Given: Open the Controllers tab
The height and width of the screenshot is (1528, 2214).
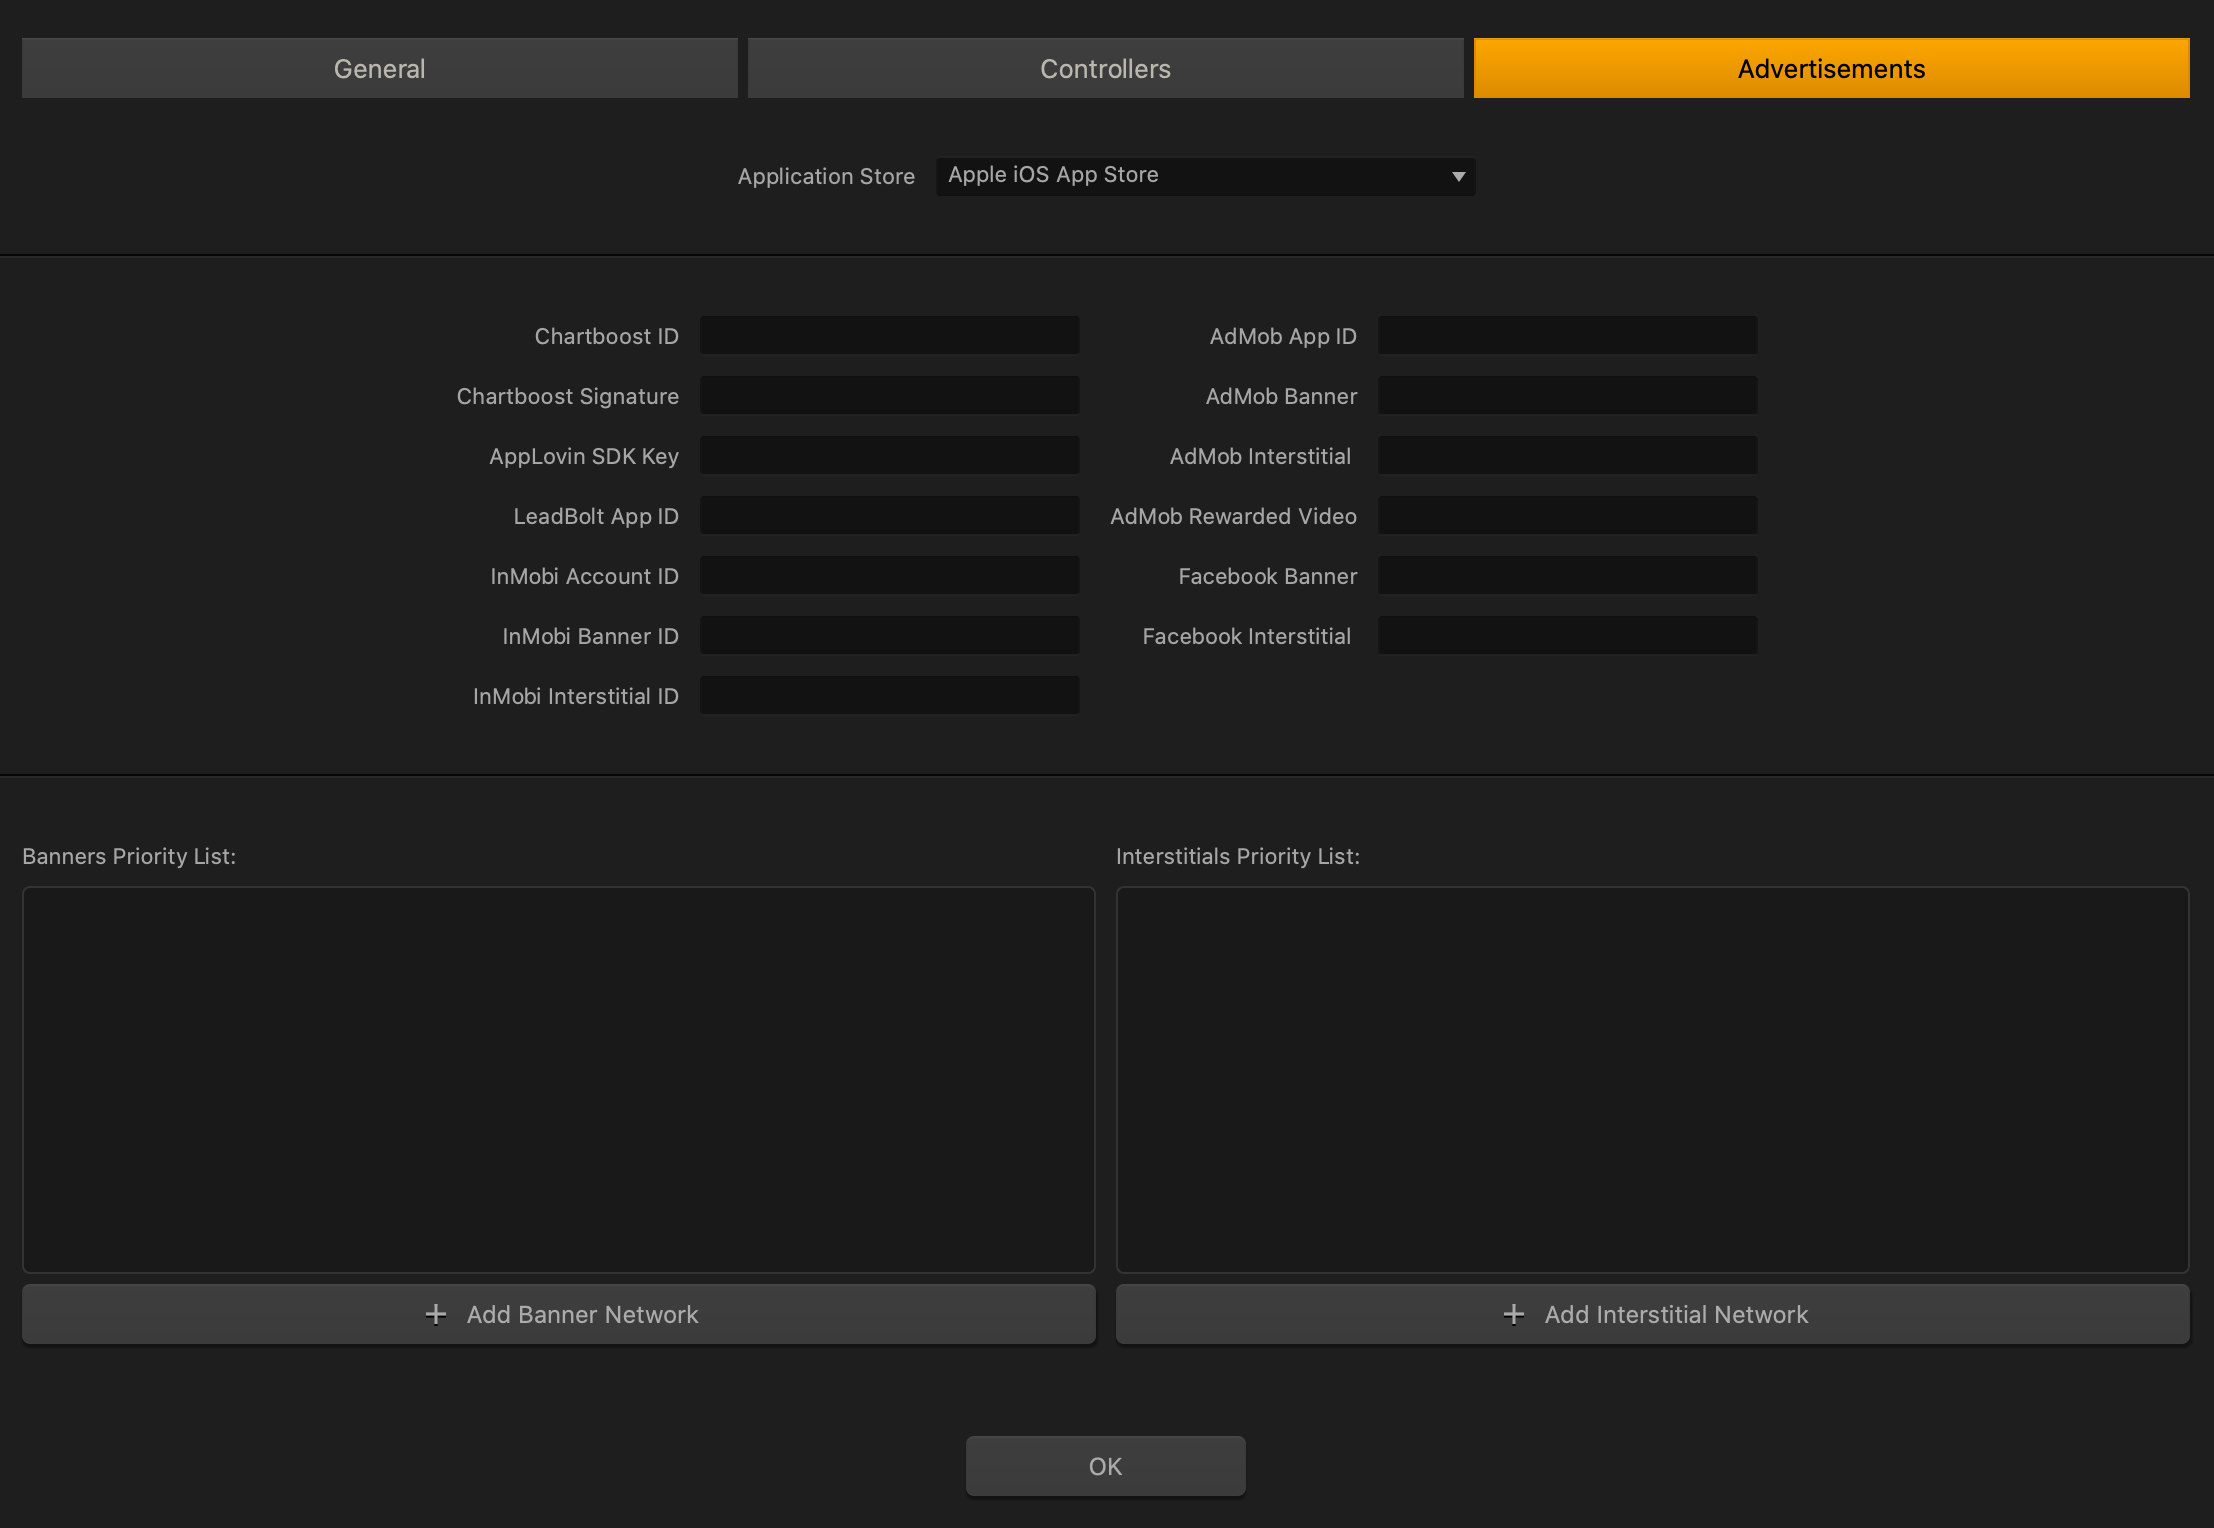Looking at the screenshot, I should [1105, 68].
